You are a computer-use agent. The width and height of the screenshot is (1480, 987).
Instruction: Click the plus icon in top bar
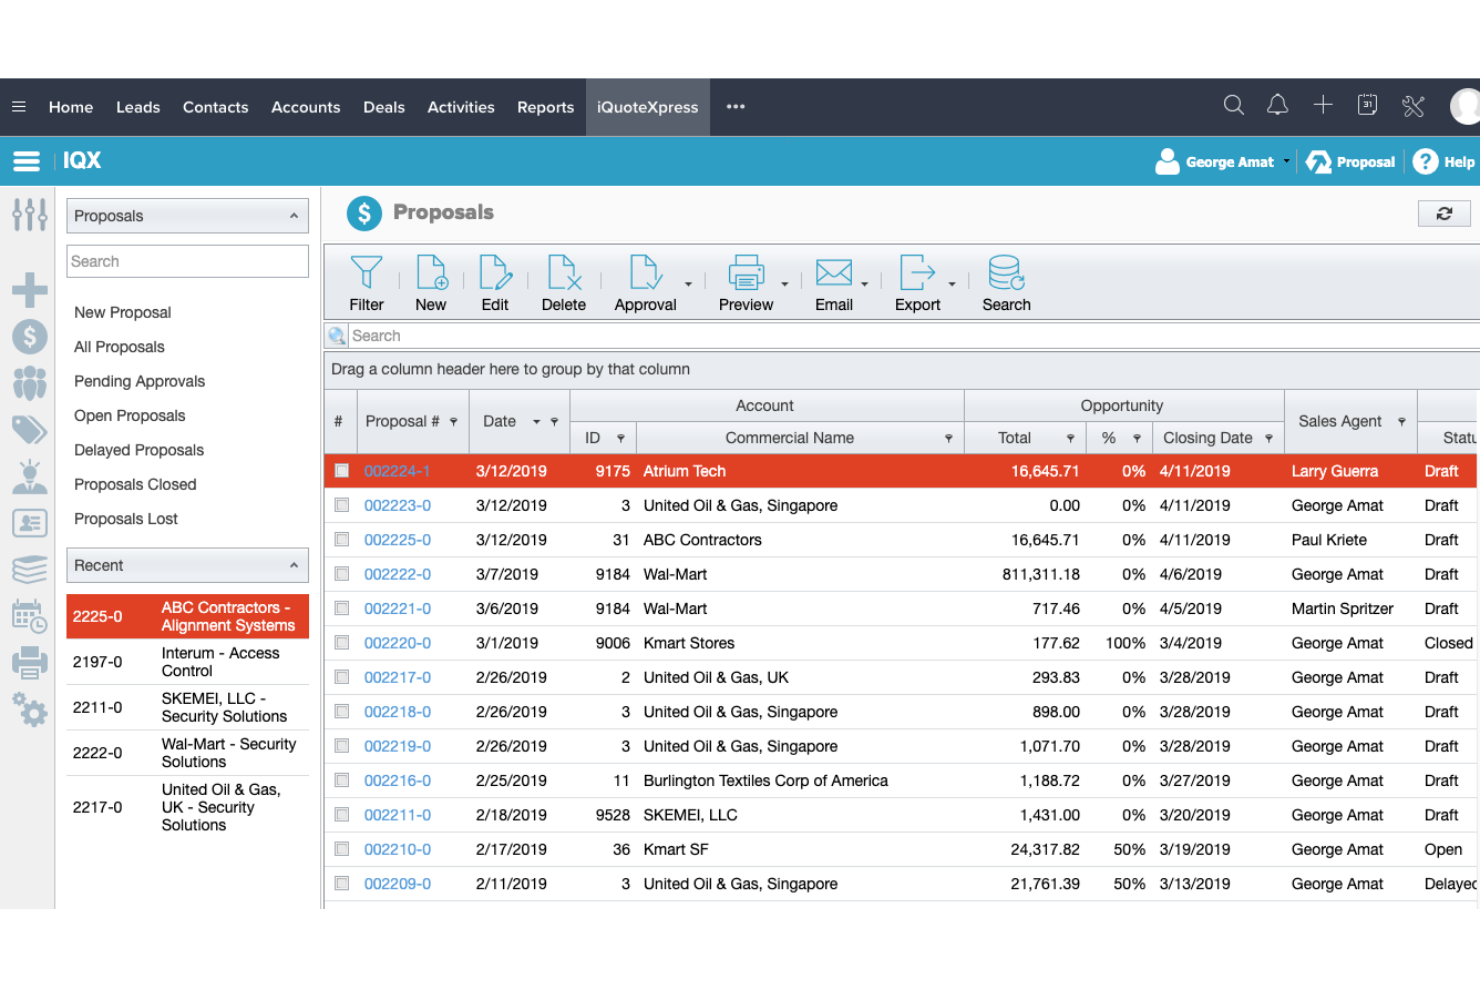coord(1322,105)
